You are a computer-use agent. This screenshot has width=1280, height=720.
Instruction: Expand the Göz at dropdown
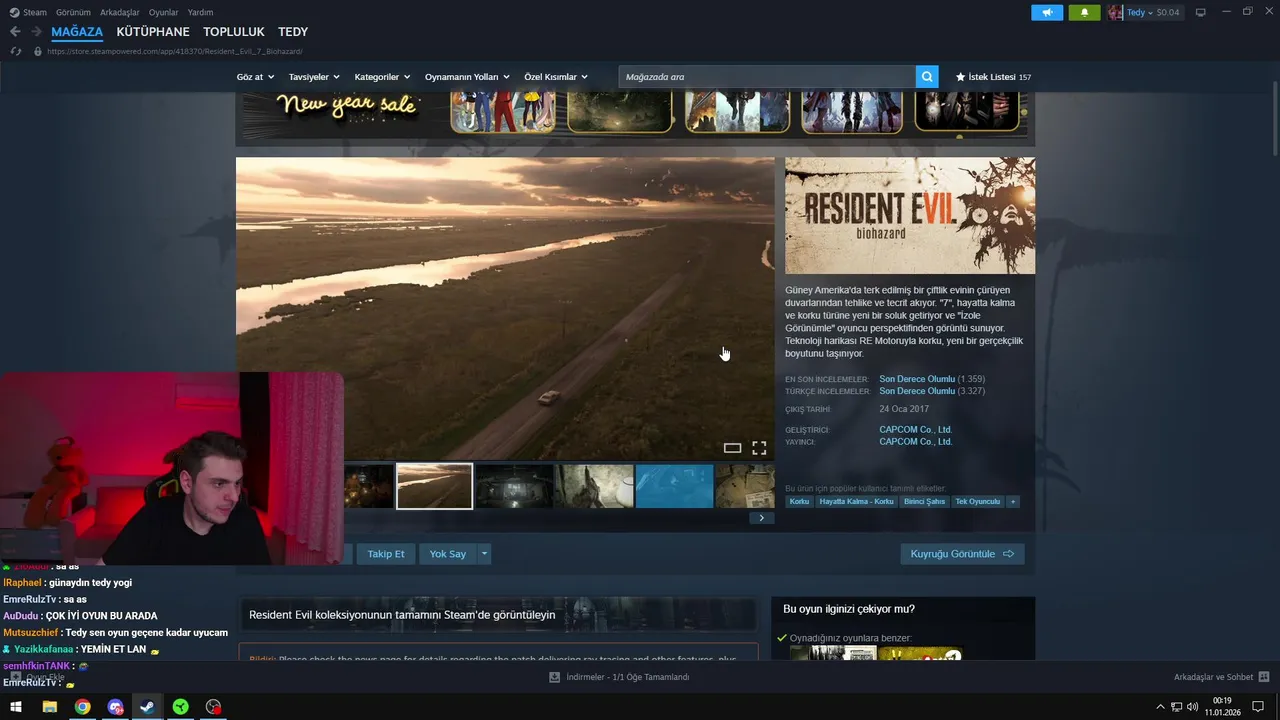point(255,77)
